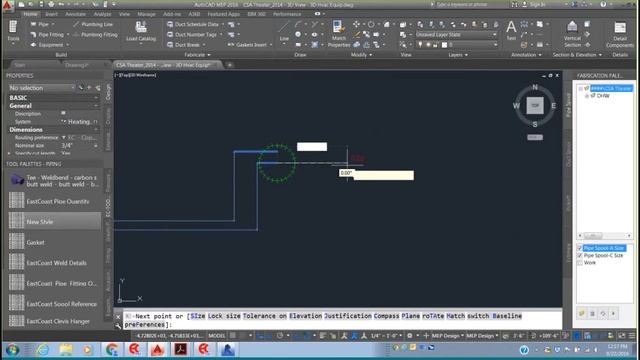
Task: Select the EastCoast Clevis Hanger palette tool
Action: point(54,321)
